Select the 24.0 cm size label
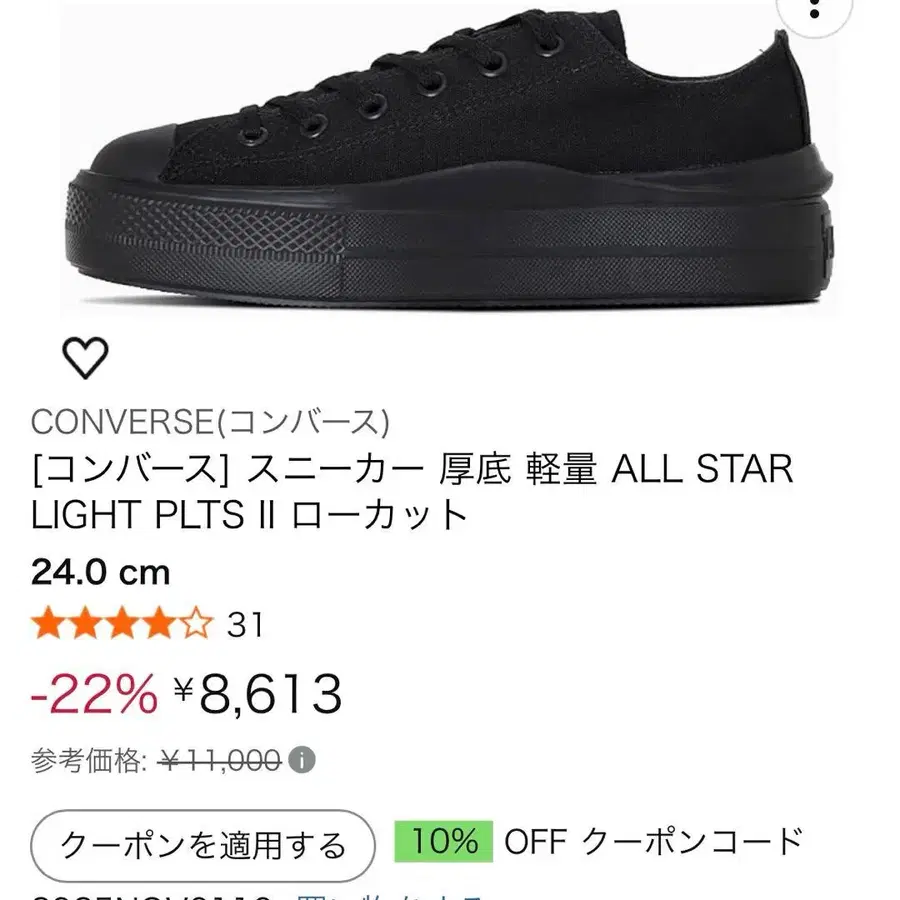This screenshot has width=900, height=900. (x=100, y=573)
